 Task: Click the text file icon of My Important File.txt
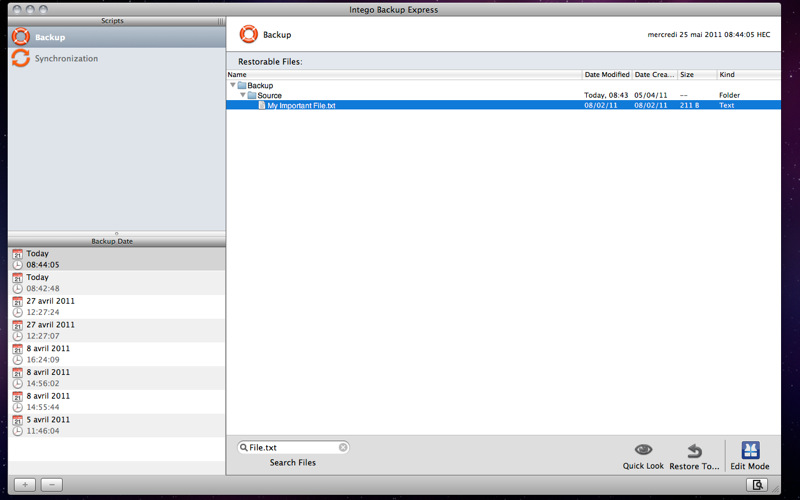(x=262, y=105)
